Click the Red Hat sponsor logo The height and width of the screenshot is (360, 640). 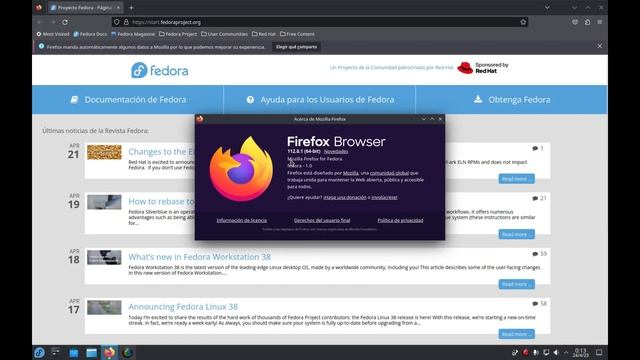(x=483, y=68)
